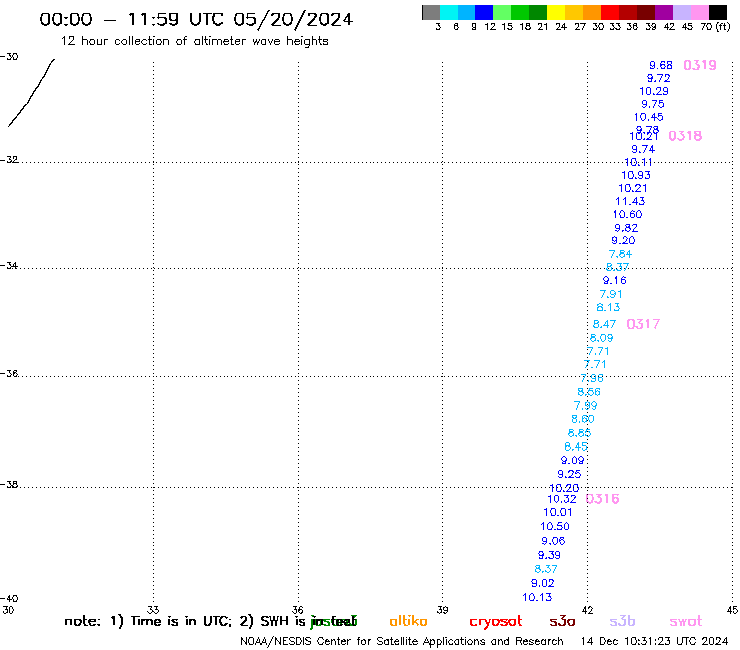
Task: Click the wave height value 8.56
Action: [589, 392]
